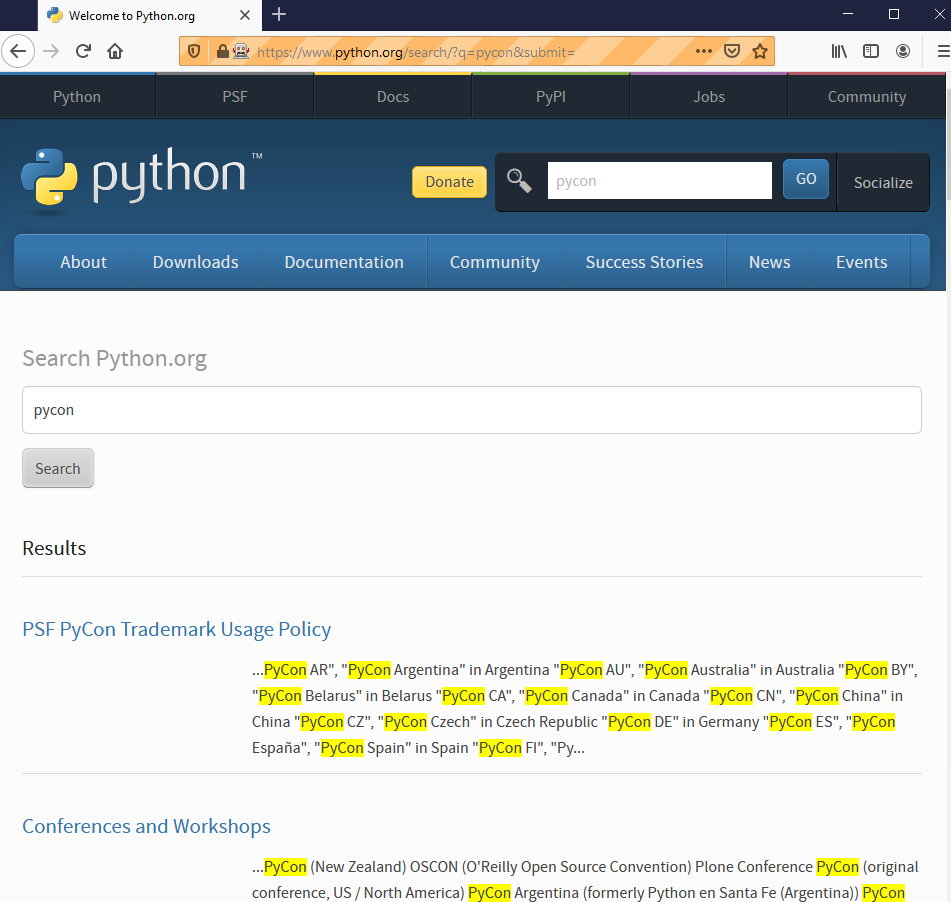Viewport: 951px width, 902px height.
Task: Bookmark this page with the star icon
Action: coord(759,51)
